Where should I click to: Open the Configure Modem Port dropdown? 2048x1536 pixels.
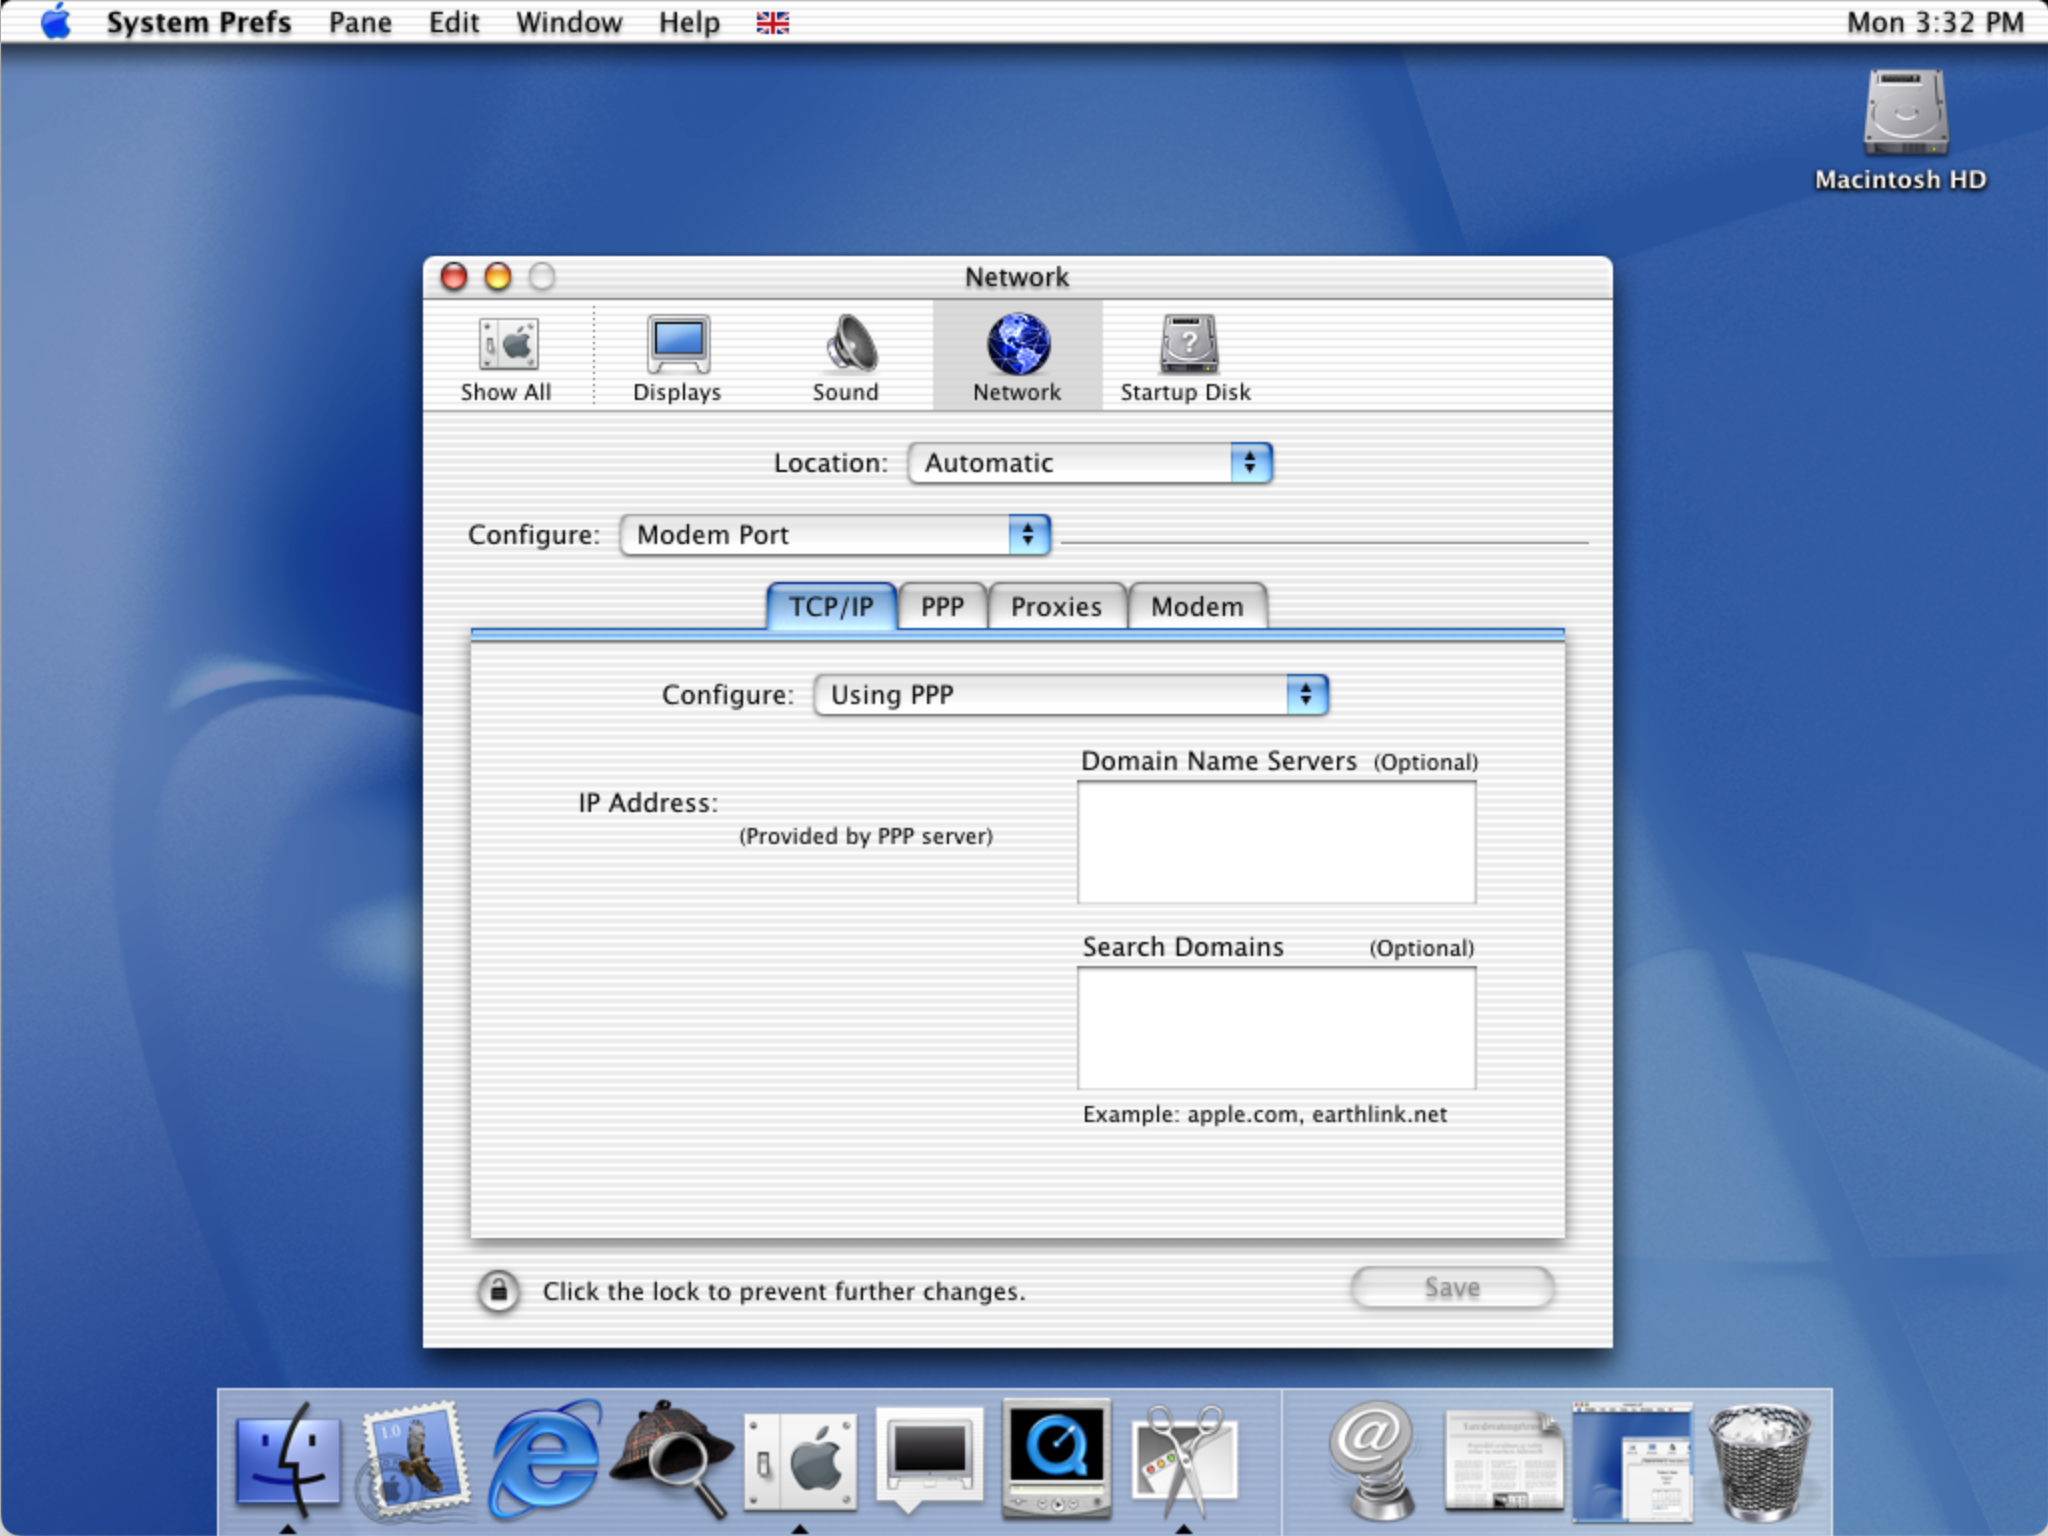[x=835, y=535]
